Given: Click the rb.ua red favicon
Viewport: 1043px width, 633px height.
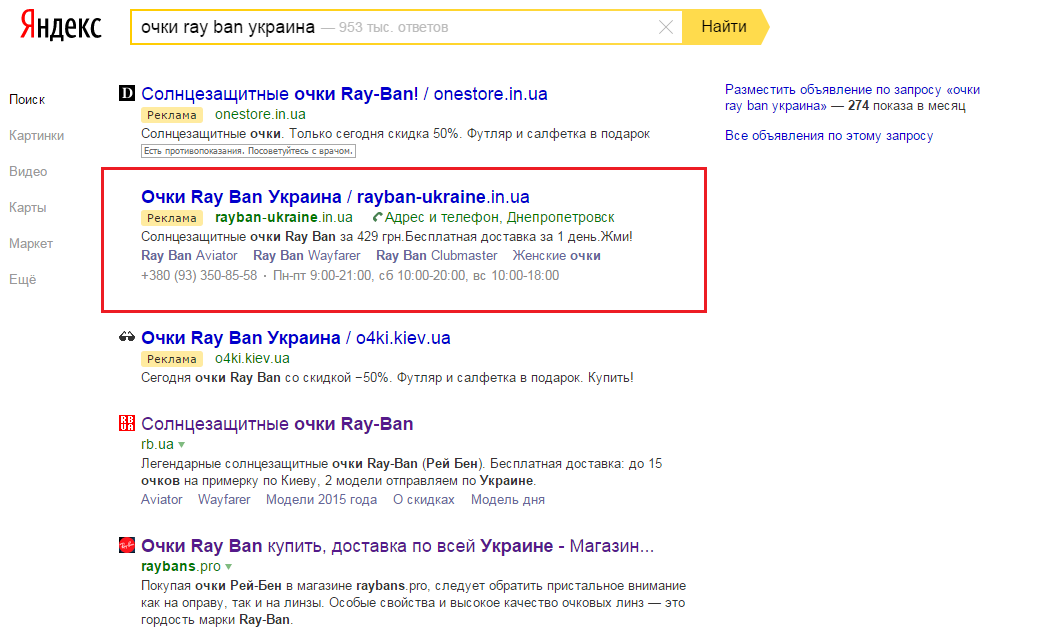Looking at the screenshot, I should click(126, 423).
